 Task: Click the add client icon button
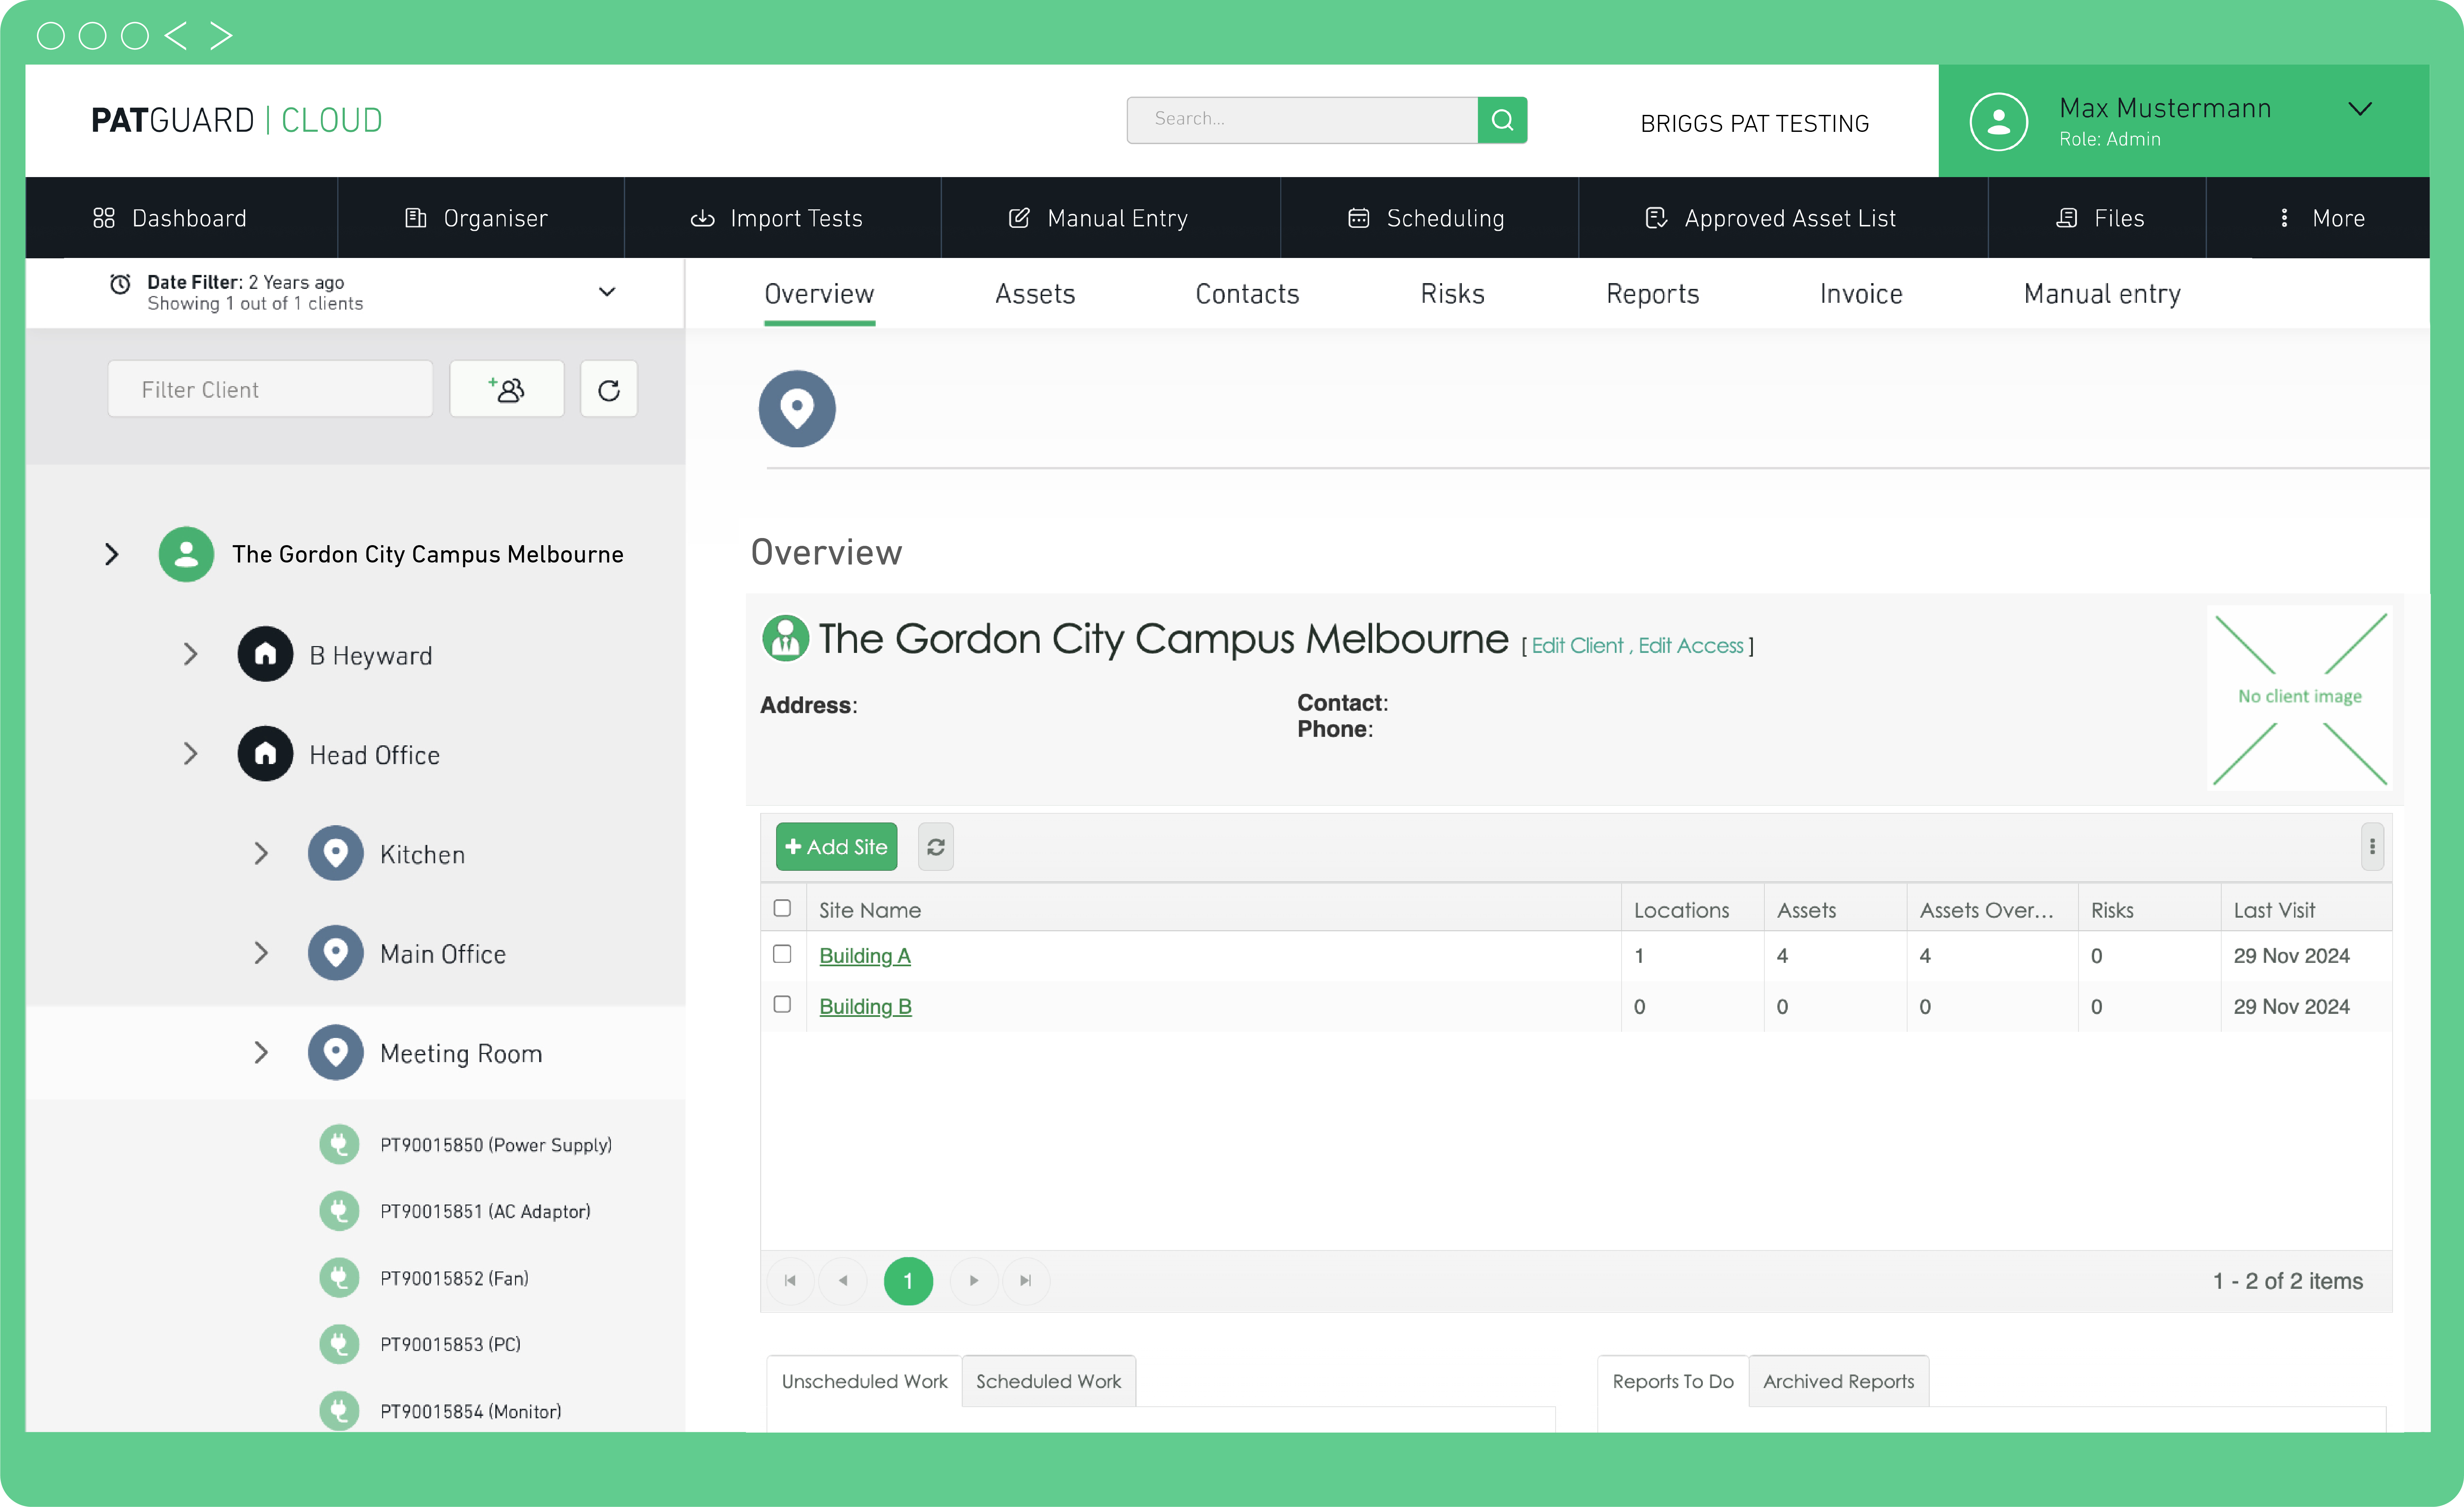click(x=507, y=389)
